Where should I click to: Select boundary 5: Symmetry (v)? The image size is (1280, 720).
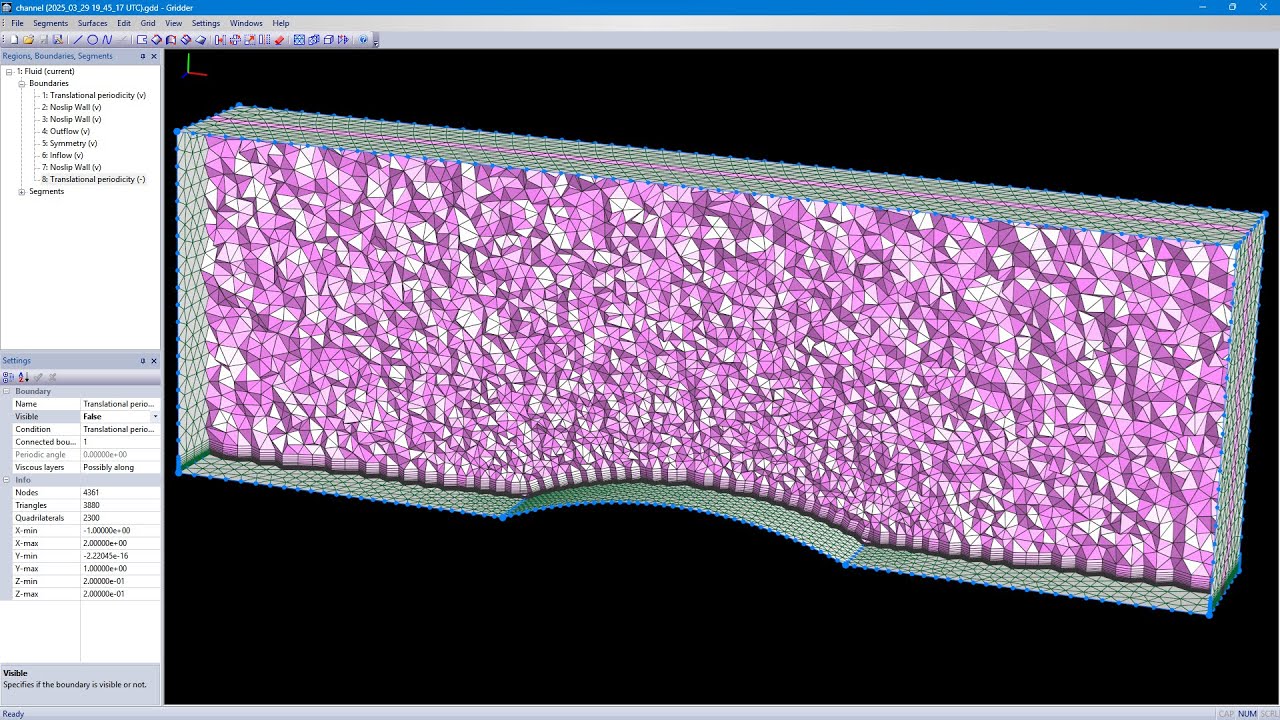click(69, 143)
